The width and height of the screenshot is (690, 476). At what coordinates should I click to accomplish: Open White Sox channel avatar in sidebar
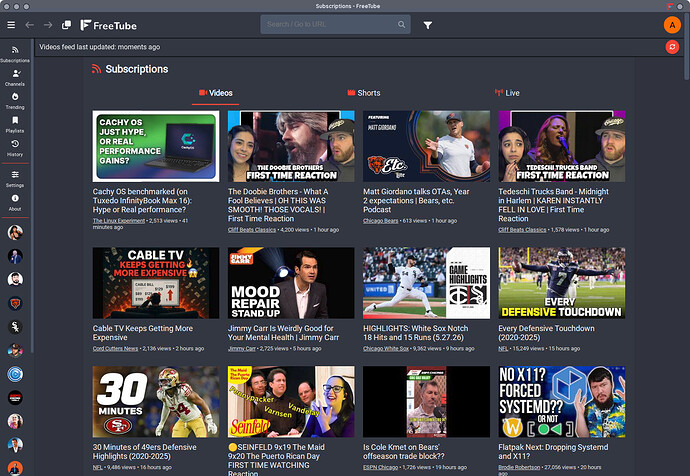point(15,327)
